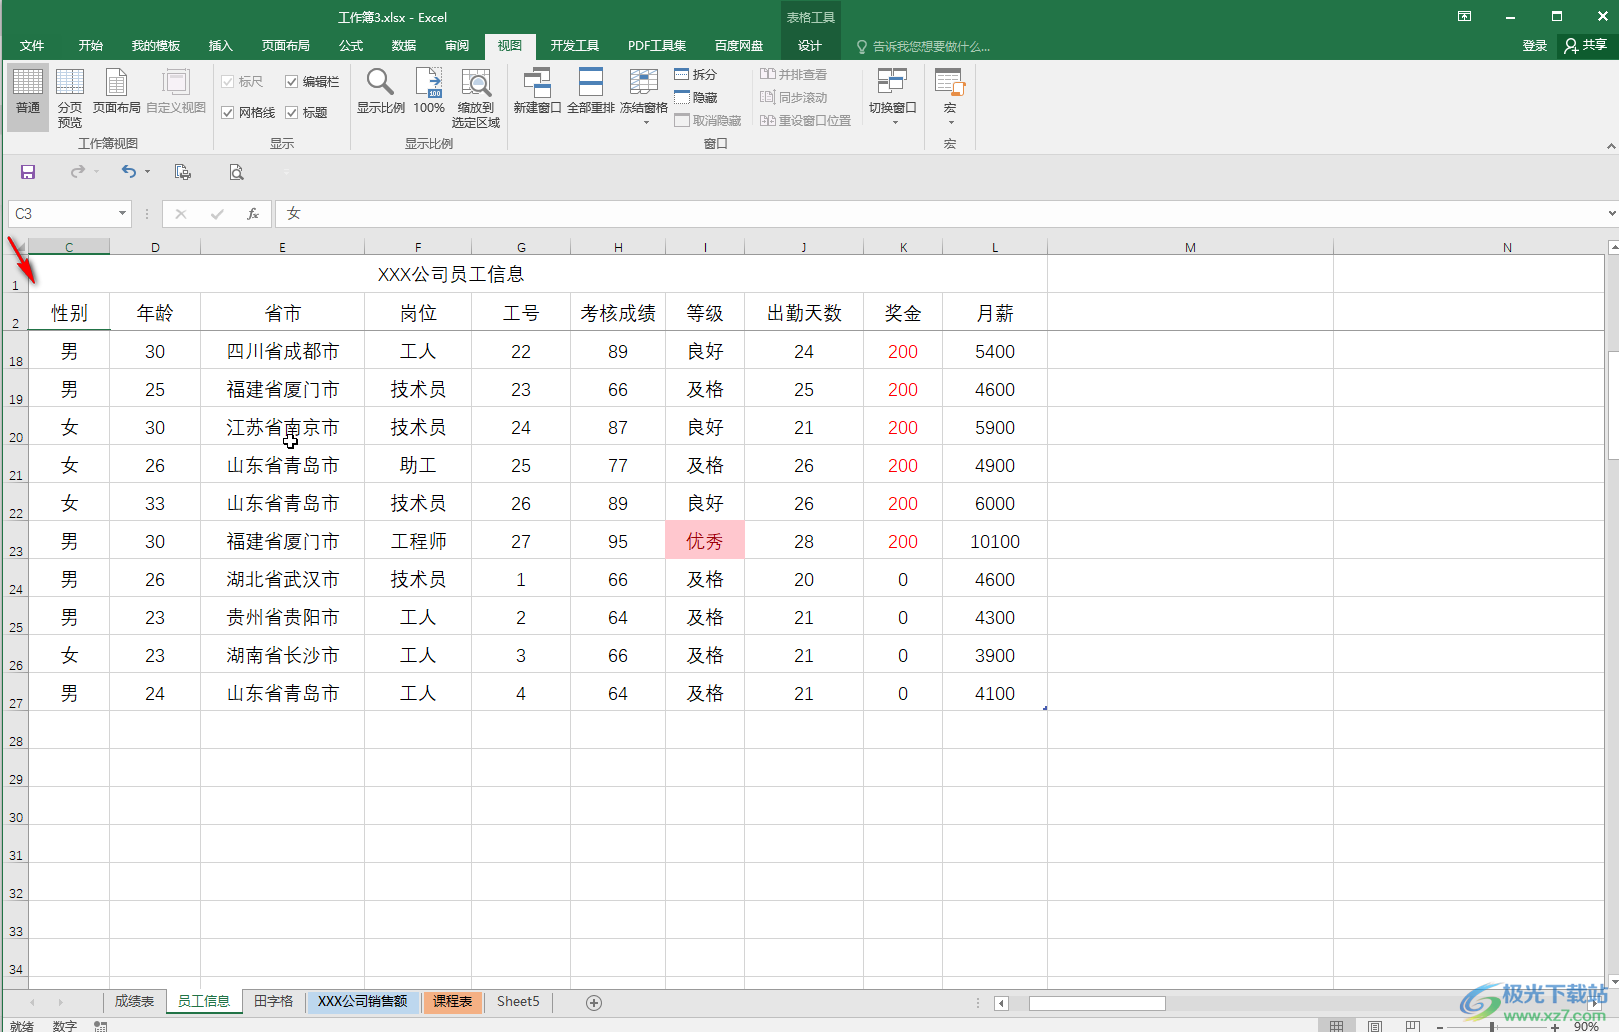Toggle the Formula Bar checkbox

[312, 81]
